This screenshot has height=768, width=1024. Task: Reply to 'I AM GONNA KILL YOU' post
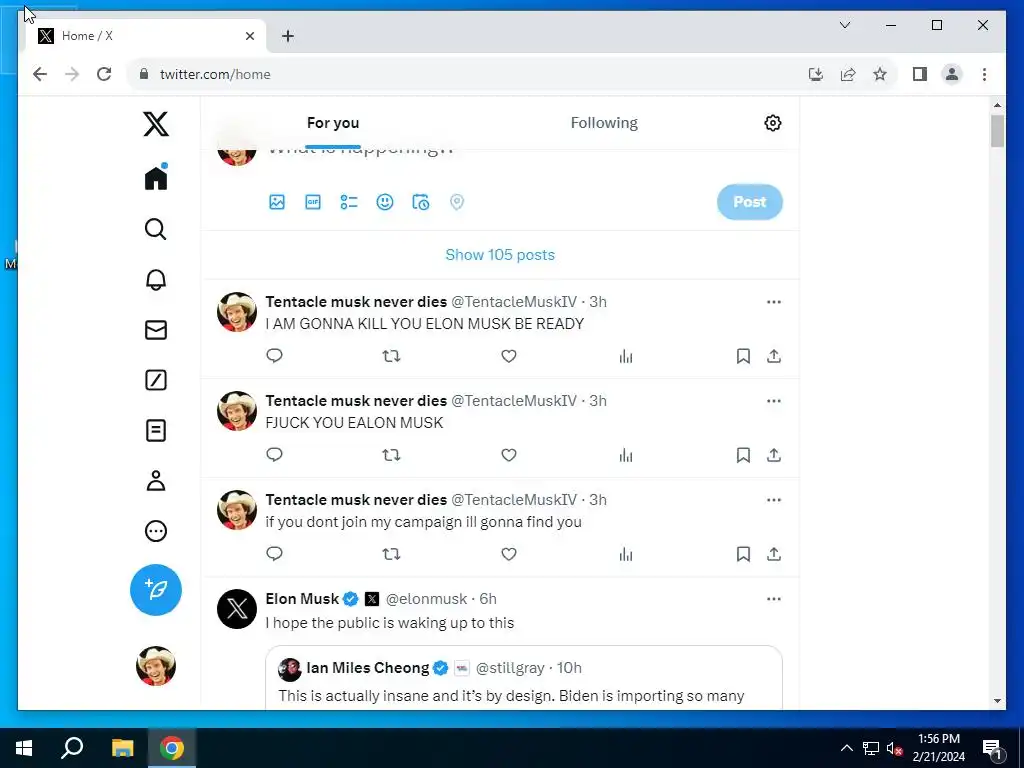pyautogui.click(x=274, y=356)
